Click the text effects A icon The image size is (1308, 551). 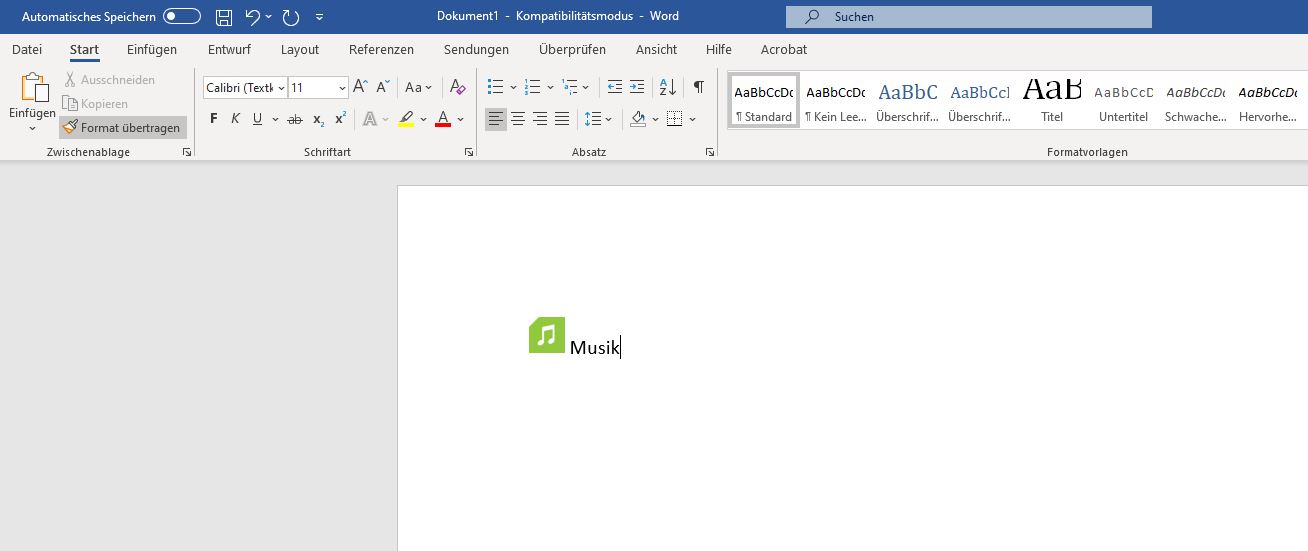pos(370,119)
